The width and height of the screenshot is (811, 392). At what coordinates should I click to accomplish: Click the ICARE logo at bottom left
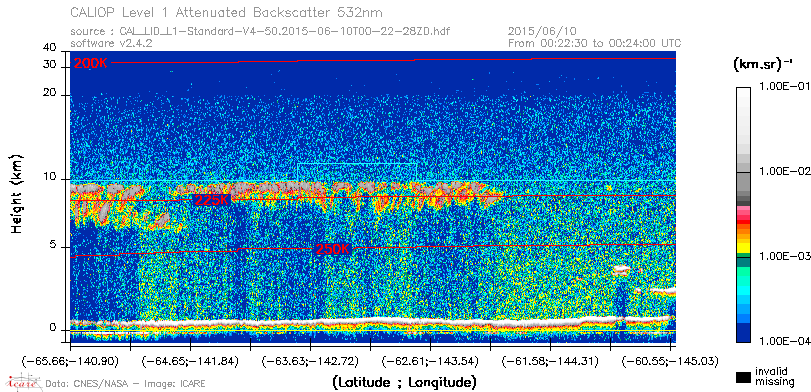22,383
